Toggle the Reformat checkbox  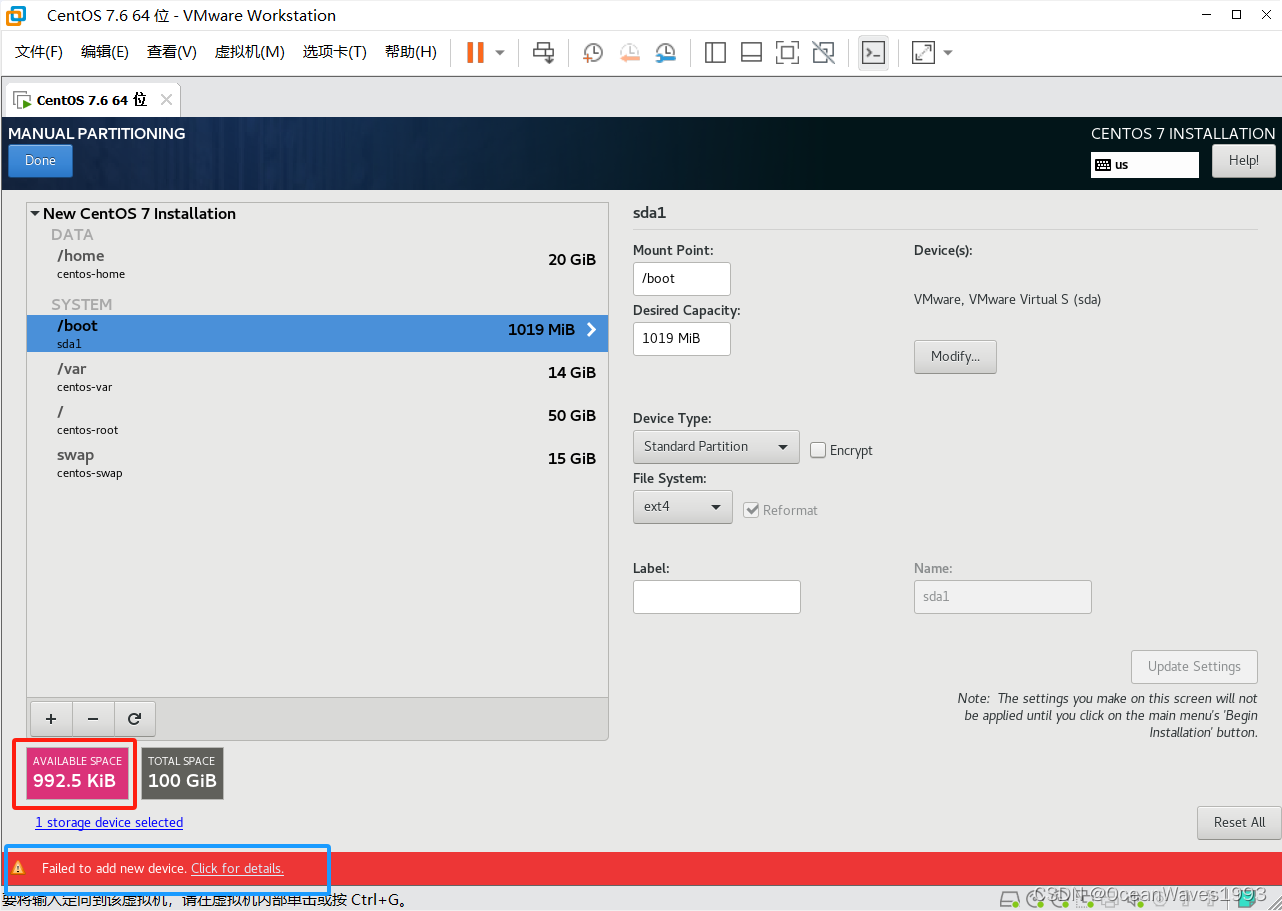pos(752,510)
